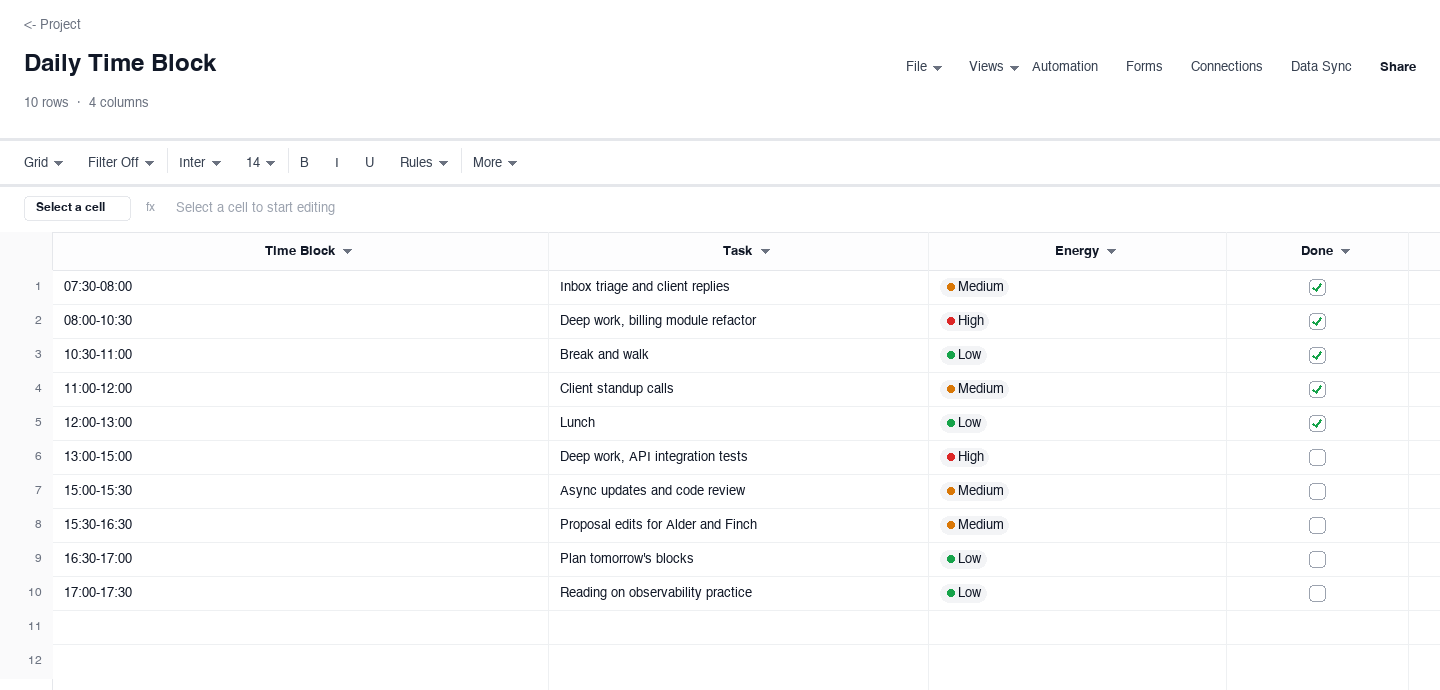Image resolution: width=1440 pixels, height=690 pixels.
Task: Open the Data Sync menu item
Action: (x=1321, y=67)
